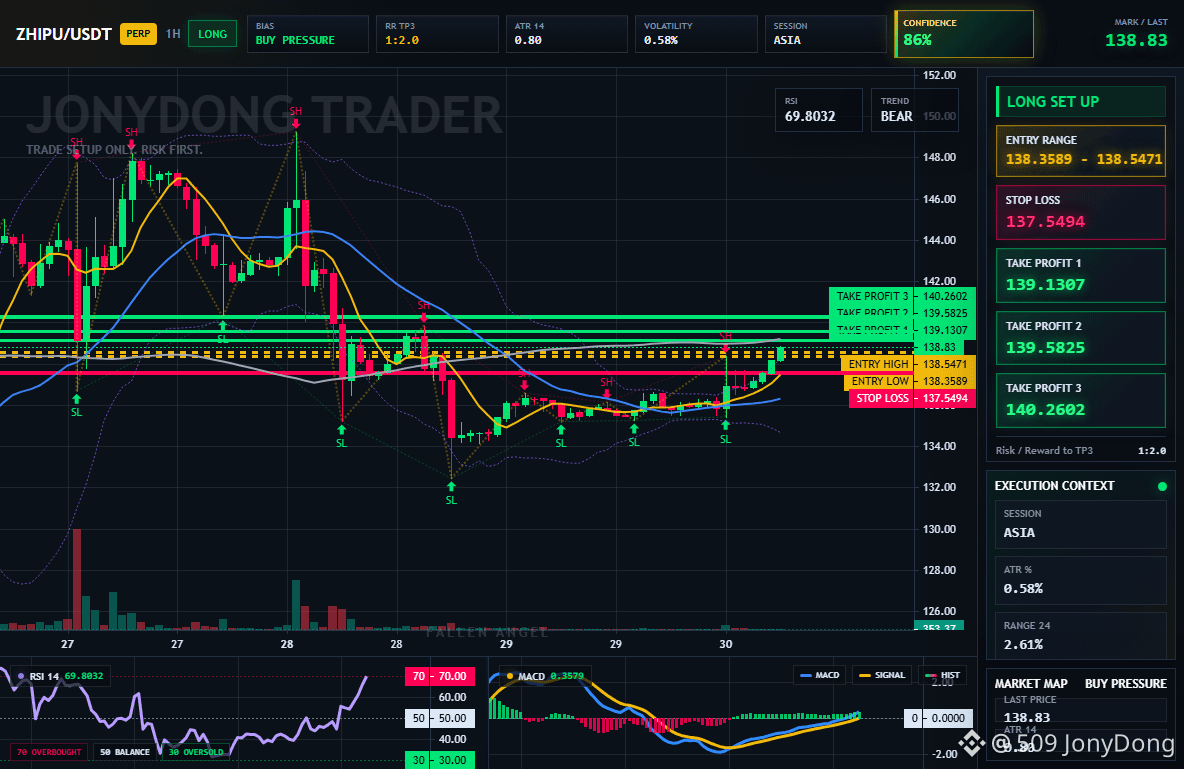1184x769 pixels.
Task: Click the RR TP3 1:2.0 card
Action: point(437,33)
